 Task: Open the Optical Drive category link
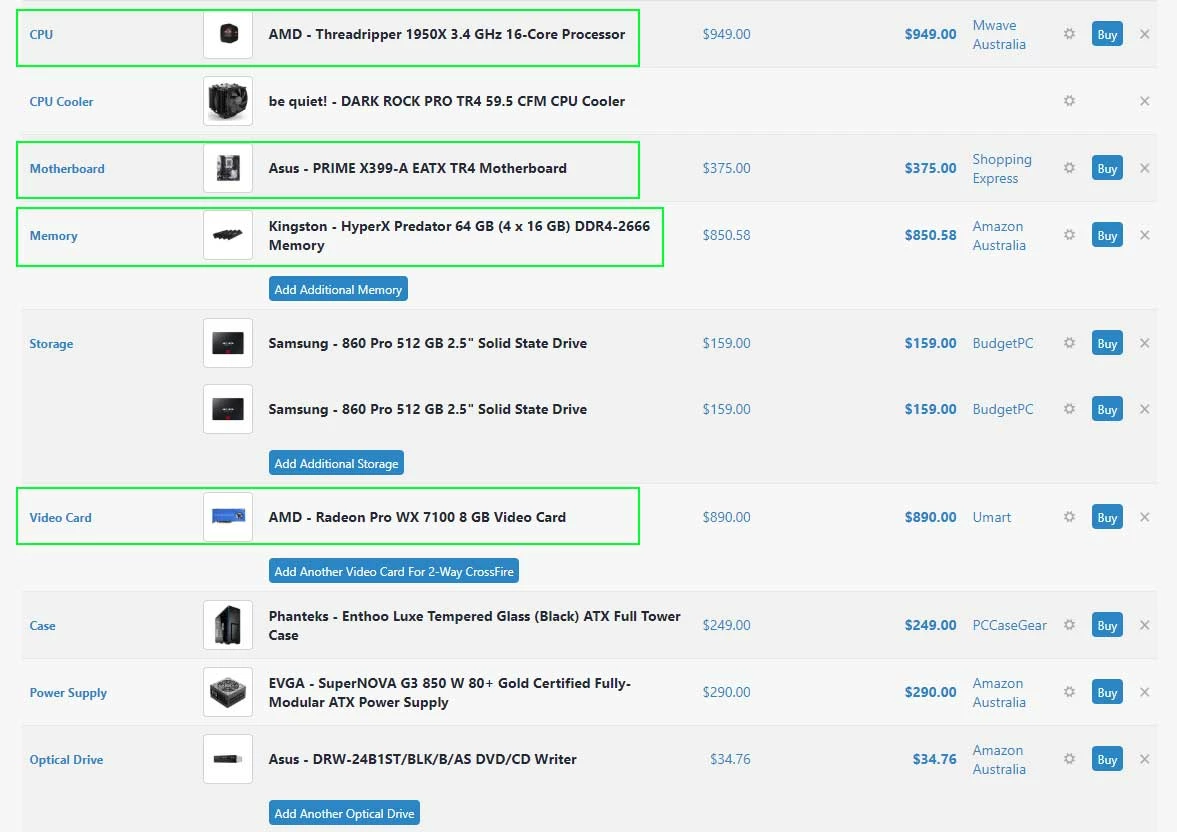66,759
